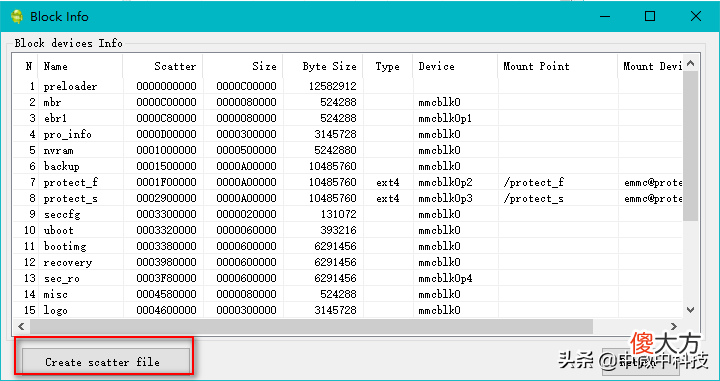
Task: Click device cell mmcblk0p3
Action: 445,198
